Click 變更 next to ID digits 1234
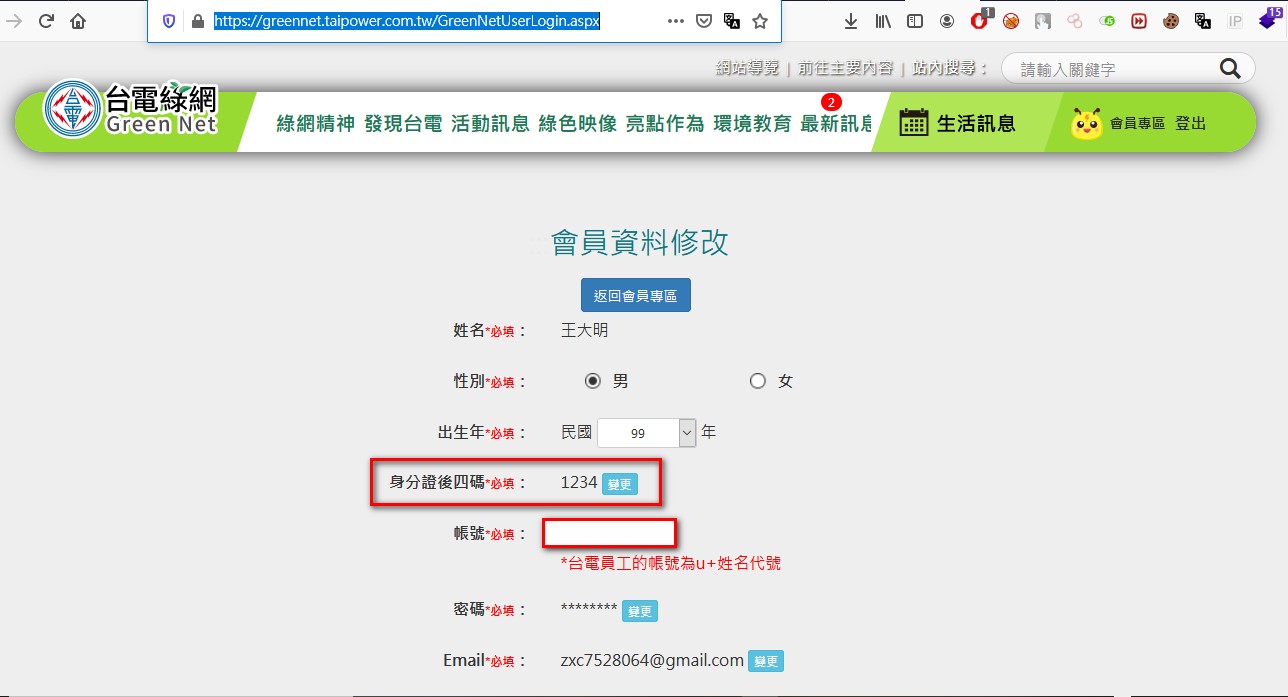Image resolution: width=1288 pixels, height=697 pixels. pyautogui.click(x=620, y=484)
